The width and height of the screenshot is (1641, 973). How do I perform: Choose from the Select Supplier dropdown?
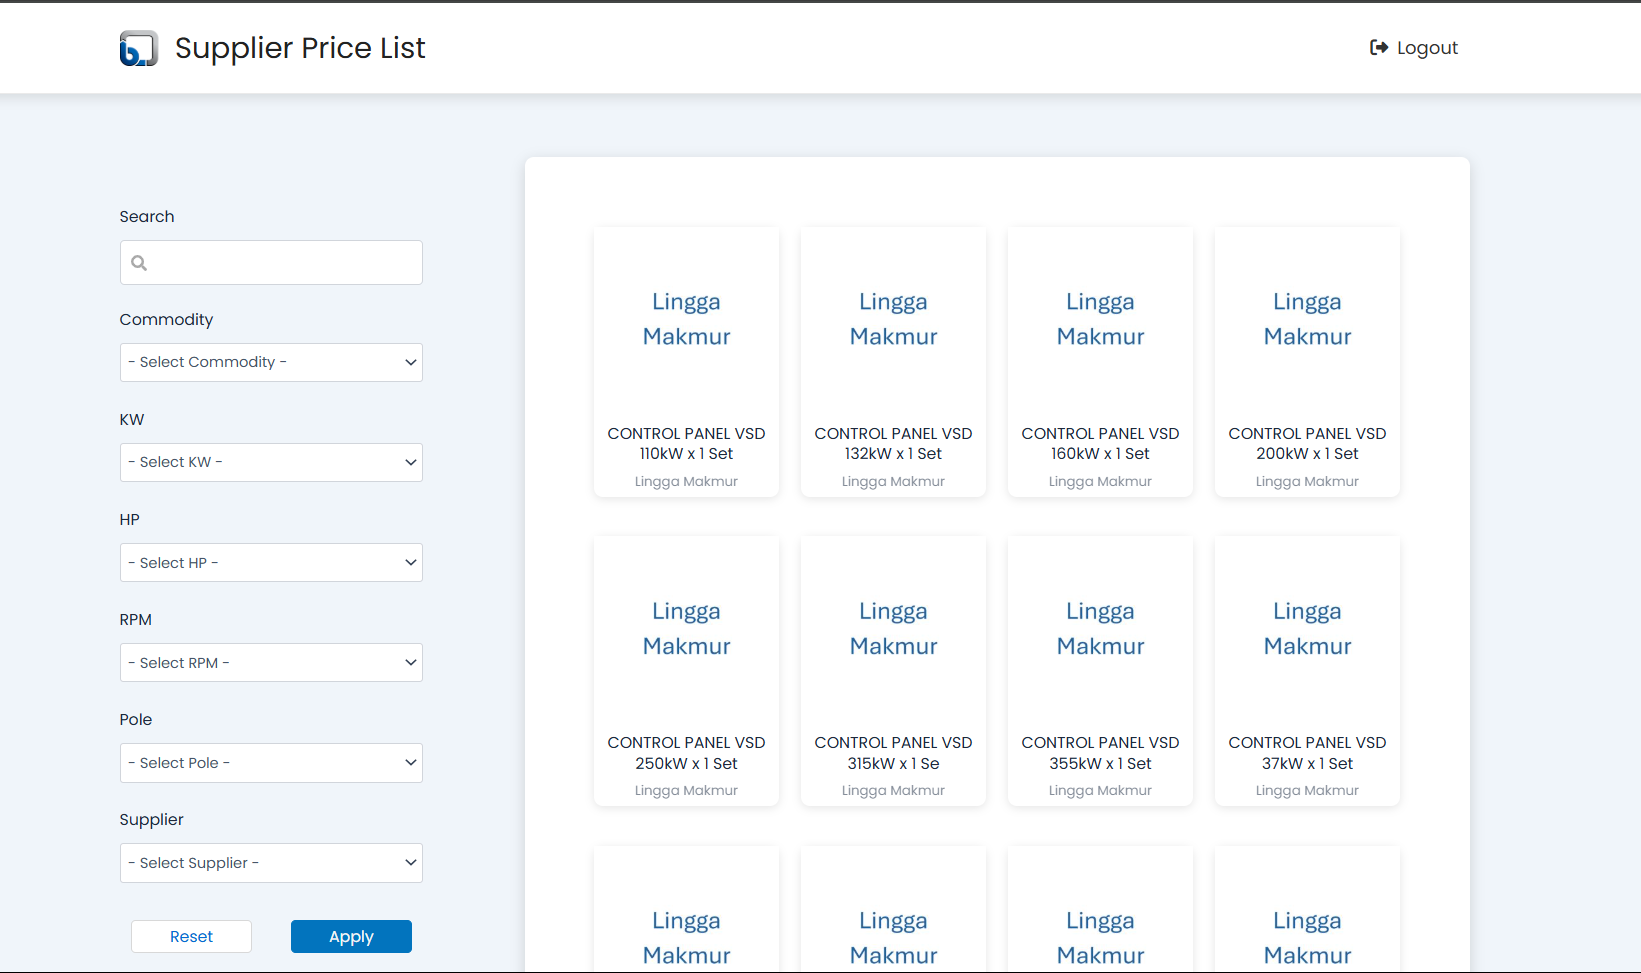271,863
